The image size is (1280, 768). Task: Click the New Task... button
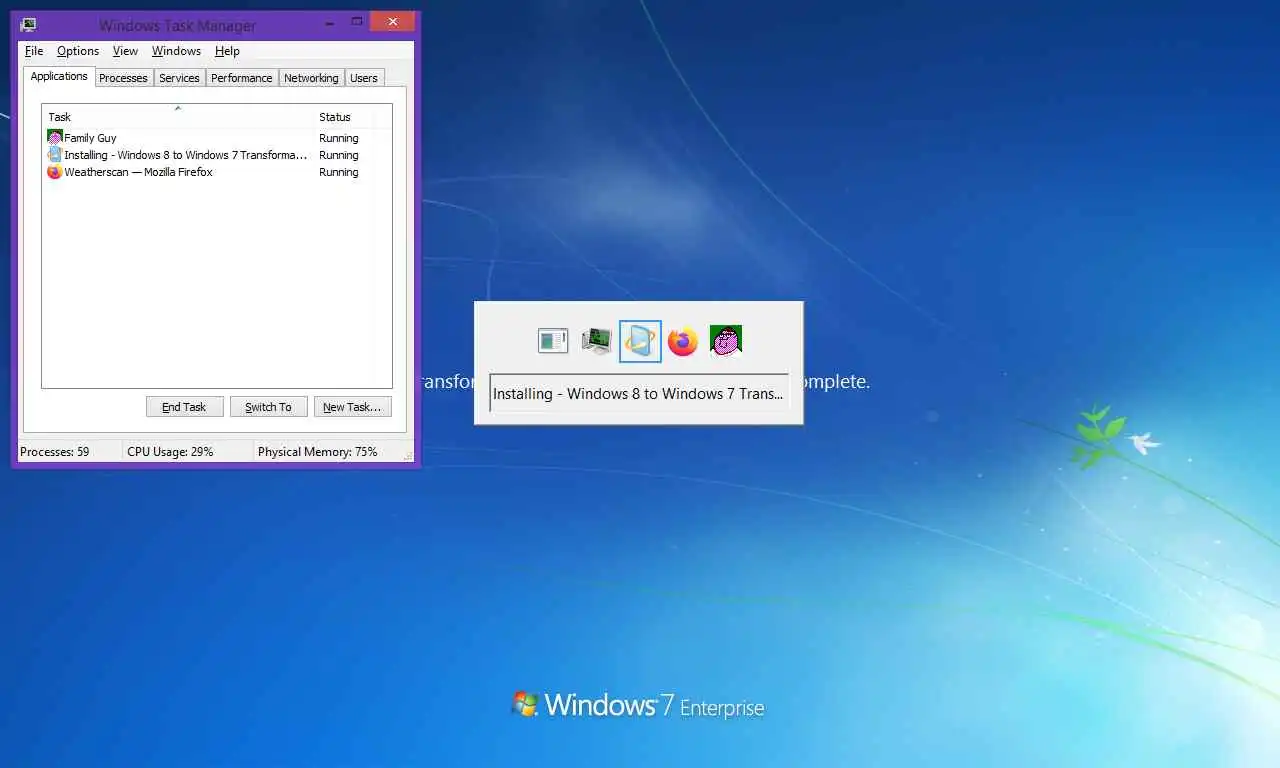(x=352, y=407)
